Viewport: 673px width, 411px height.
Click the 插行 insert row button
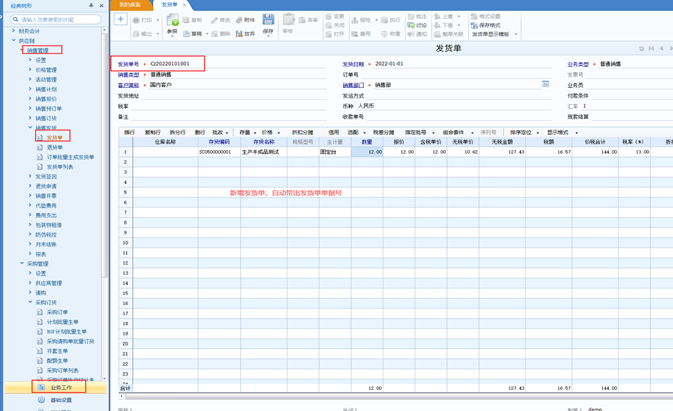[129, 133]
